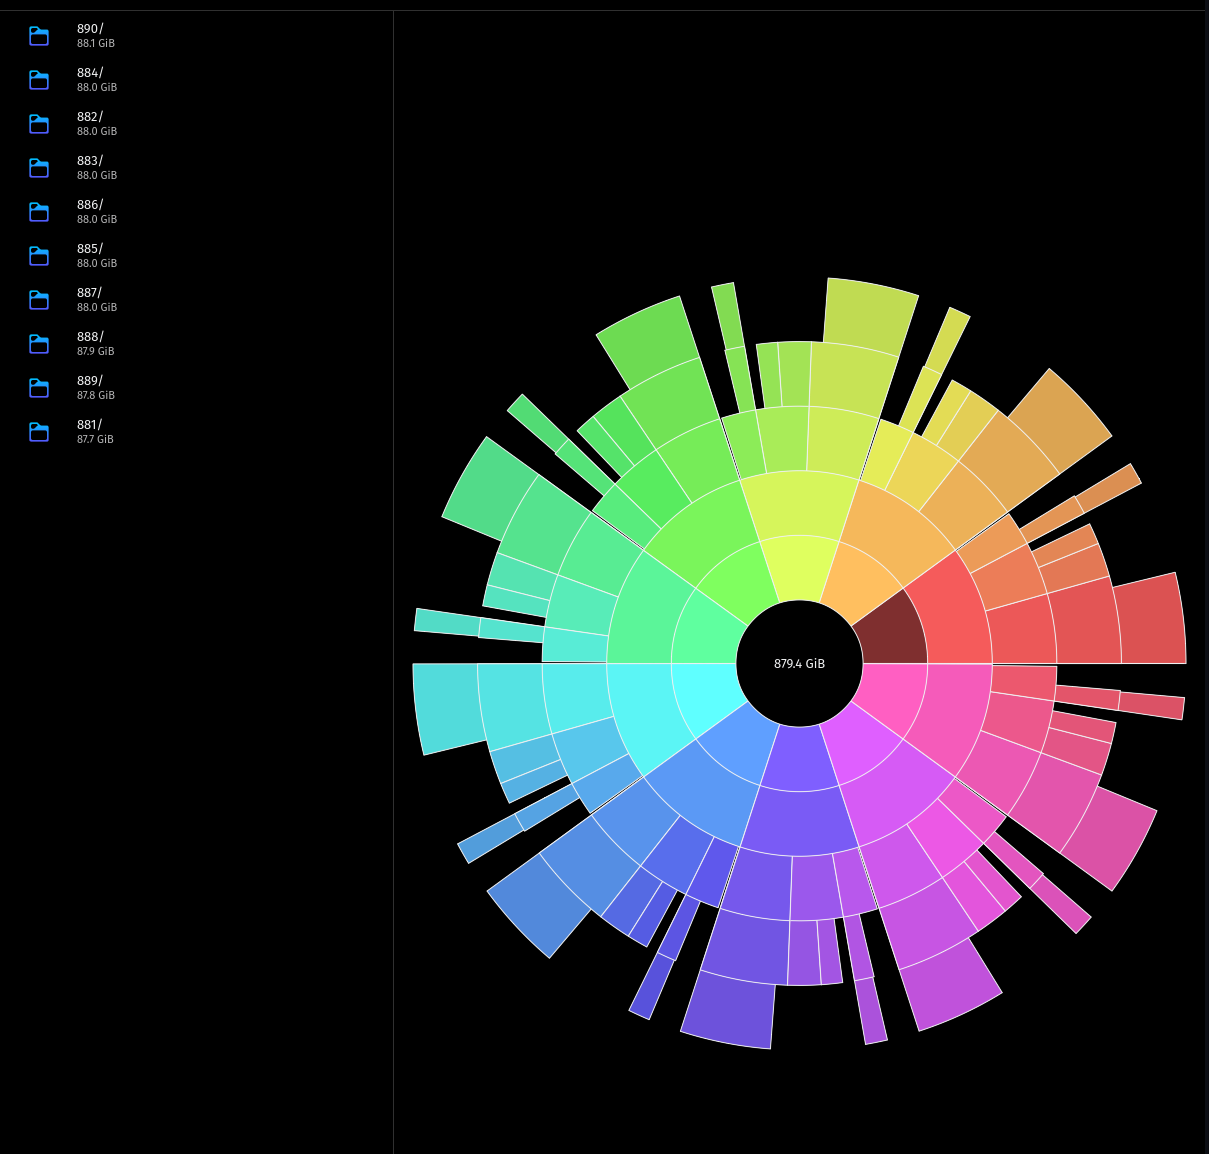Click the 889/ directory name text

pyautogui.click(x=90, y=381)
